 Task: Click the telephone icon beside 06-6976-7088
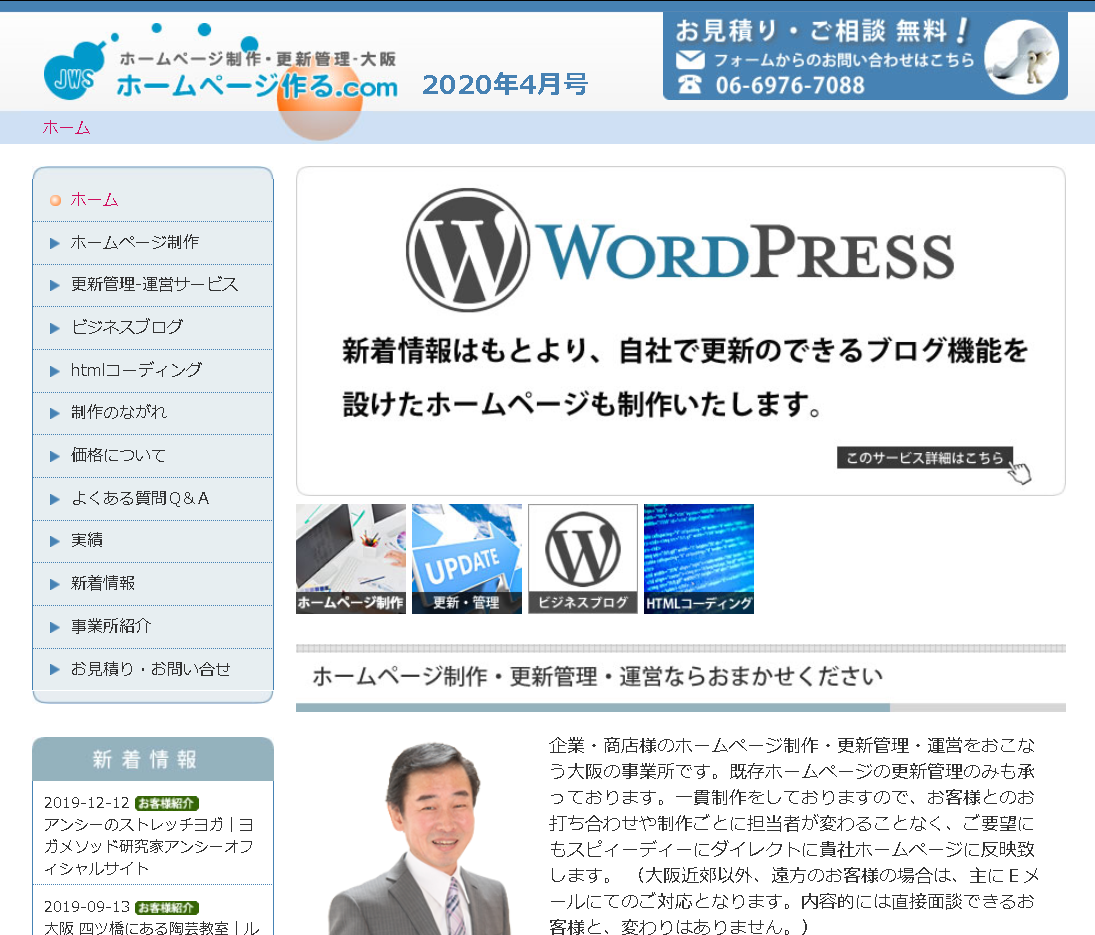point(689,84)
